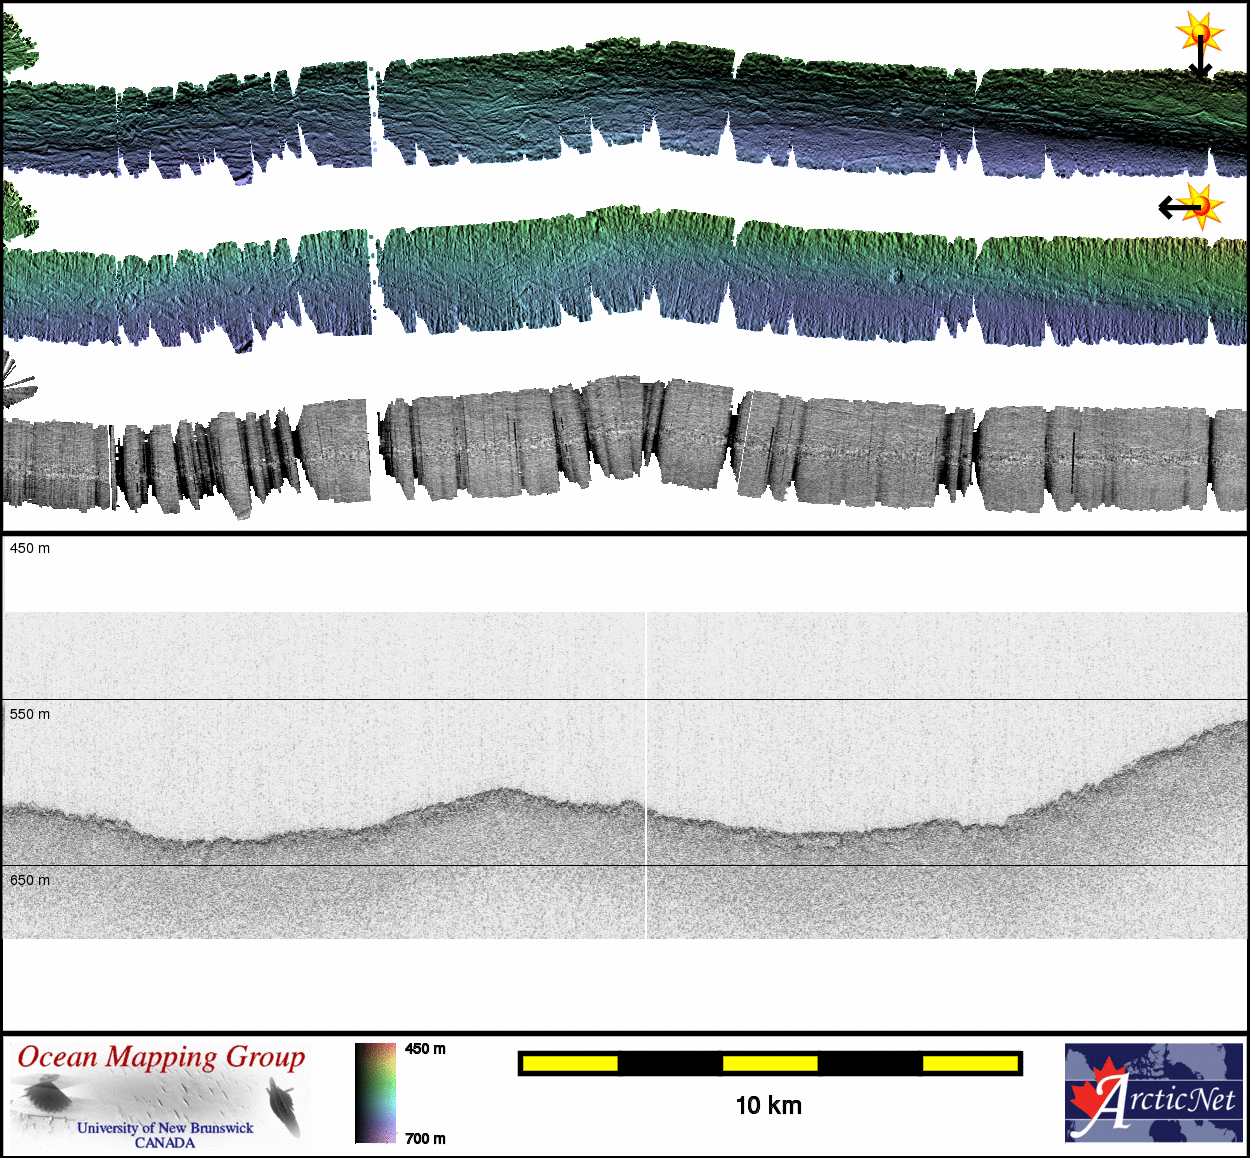Click the 650 m depth label
1250x1158 pixels.
(30, 880)
